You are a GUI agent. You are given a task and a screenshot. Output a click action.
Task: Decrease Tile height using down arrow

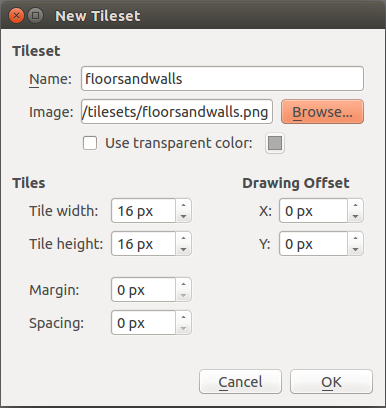point(183,249)
